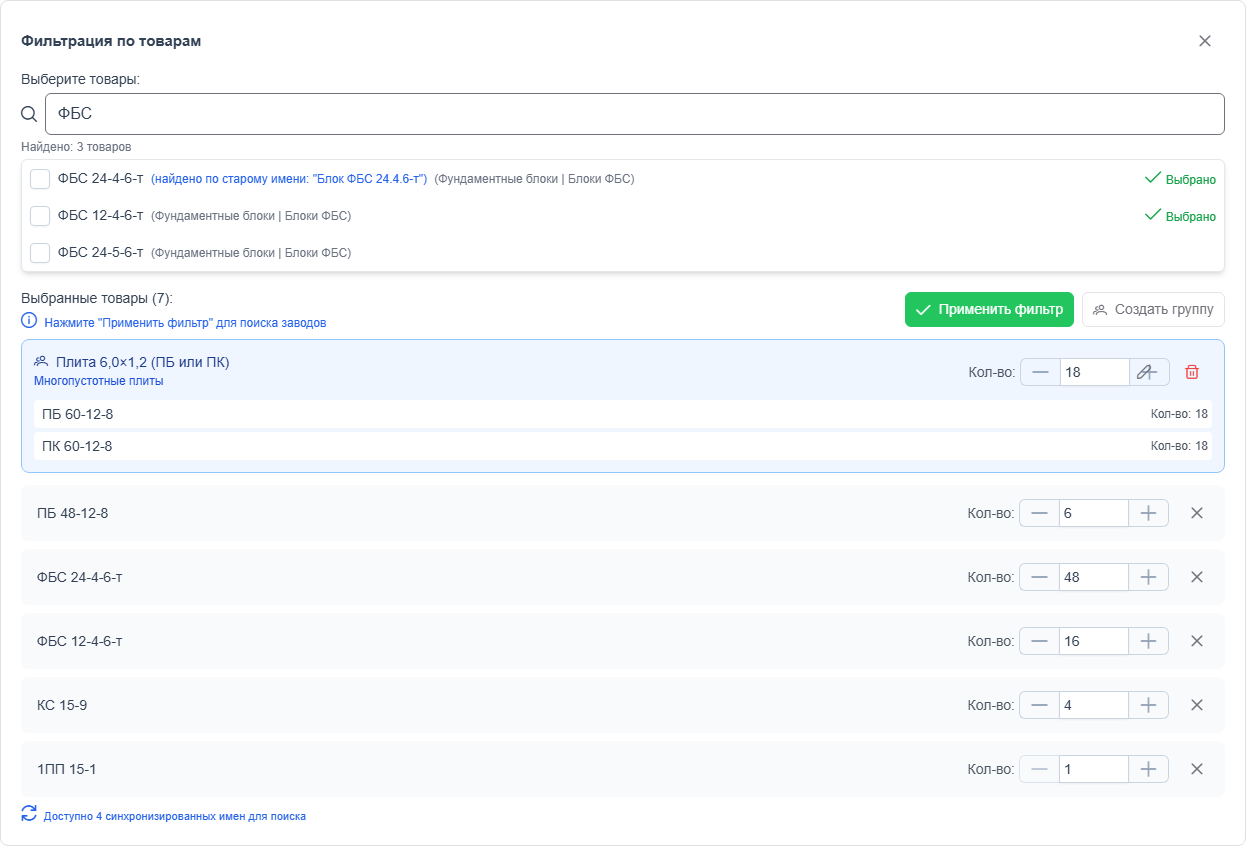Screen dimensions: 1246x846
Task: Click the group icon before Плита 6,0×1,2
Action: 41,361
